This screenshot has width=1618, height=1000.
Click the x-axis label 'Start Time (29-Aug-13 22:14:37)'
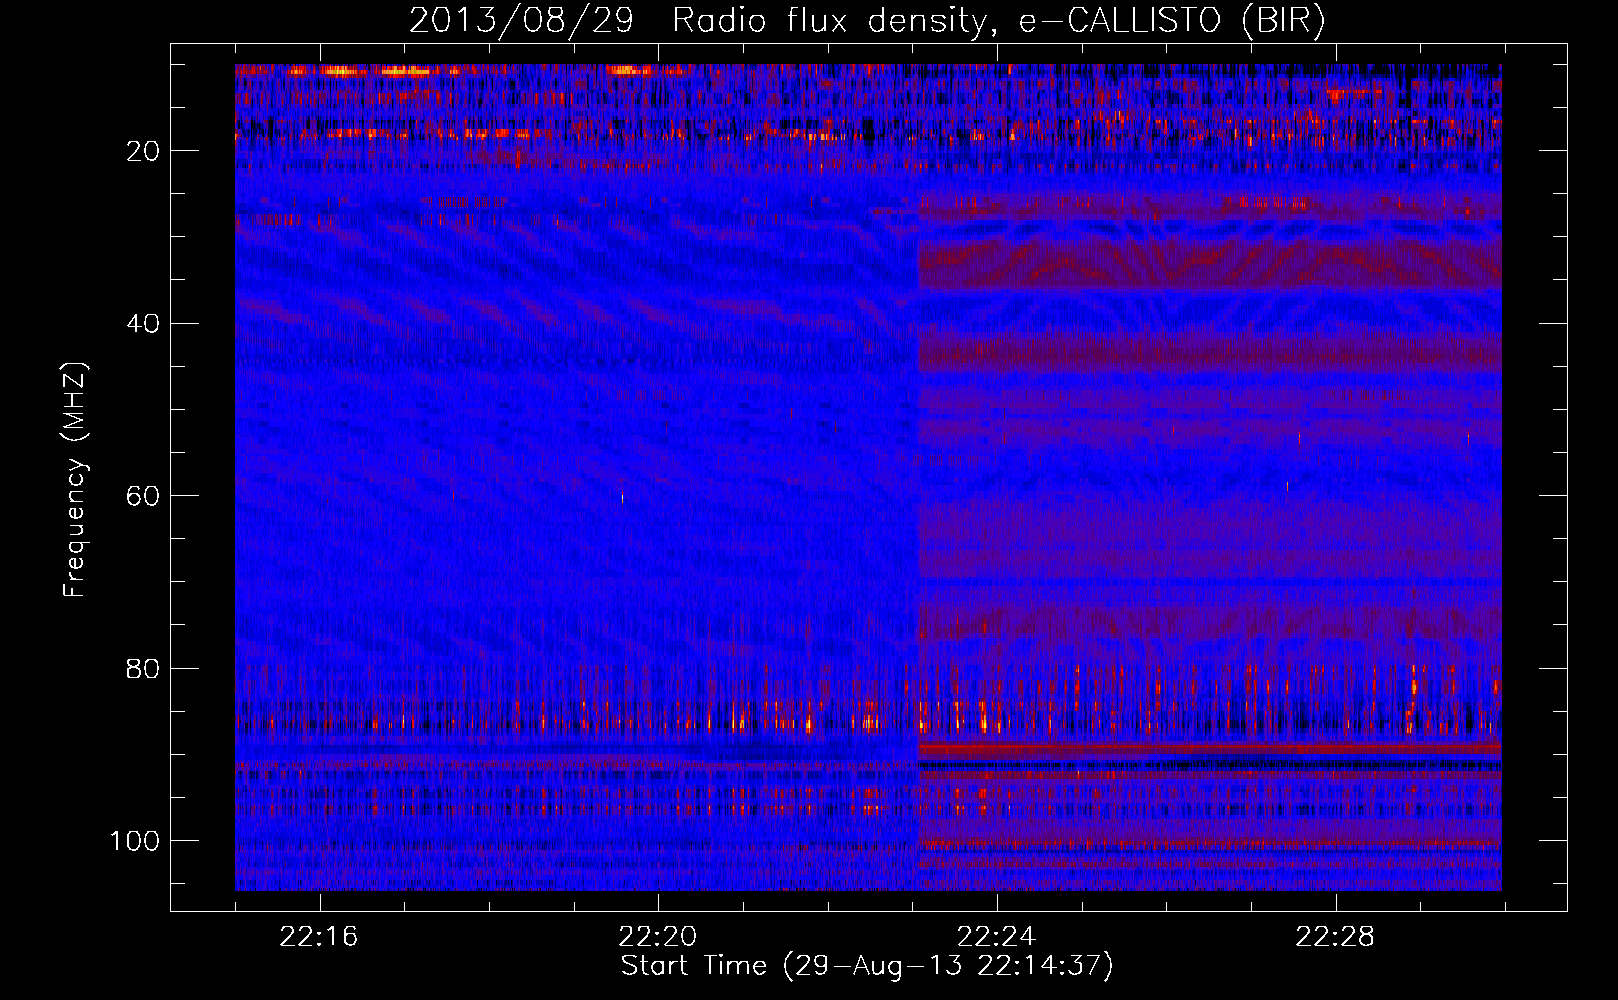[x=867, y=966]
